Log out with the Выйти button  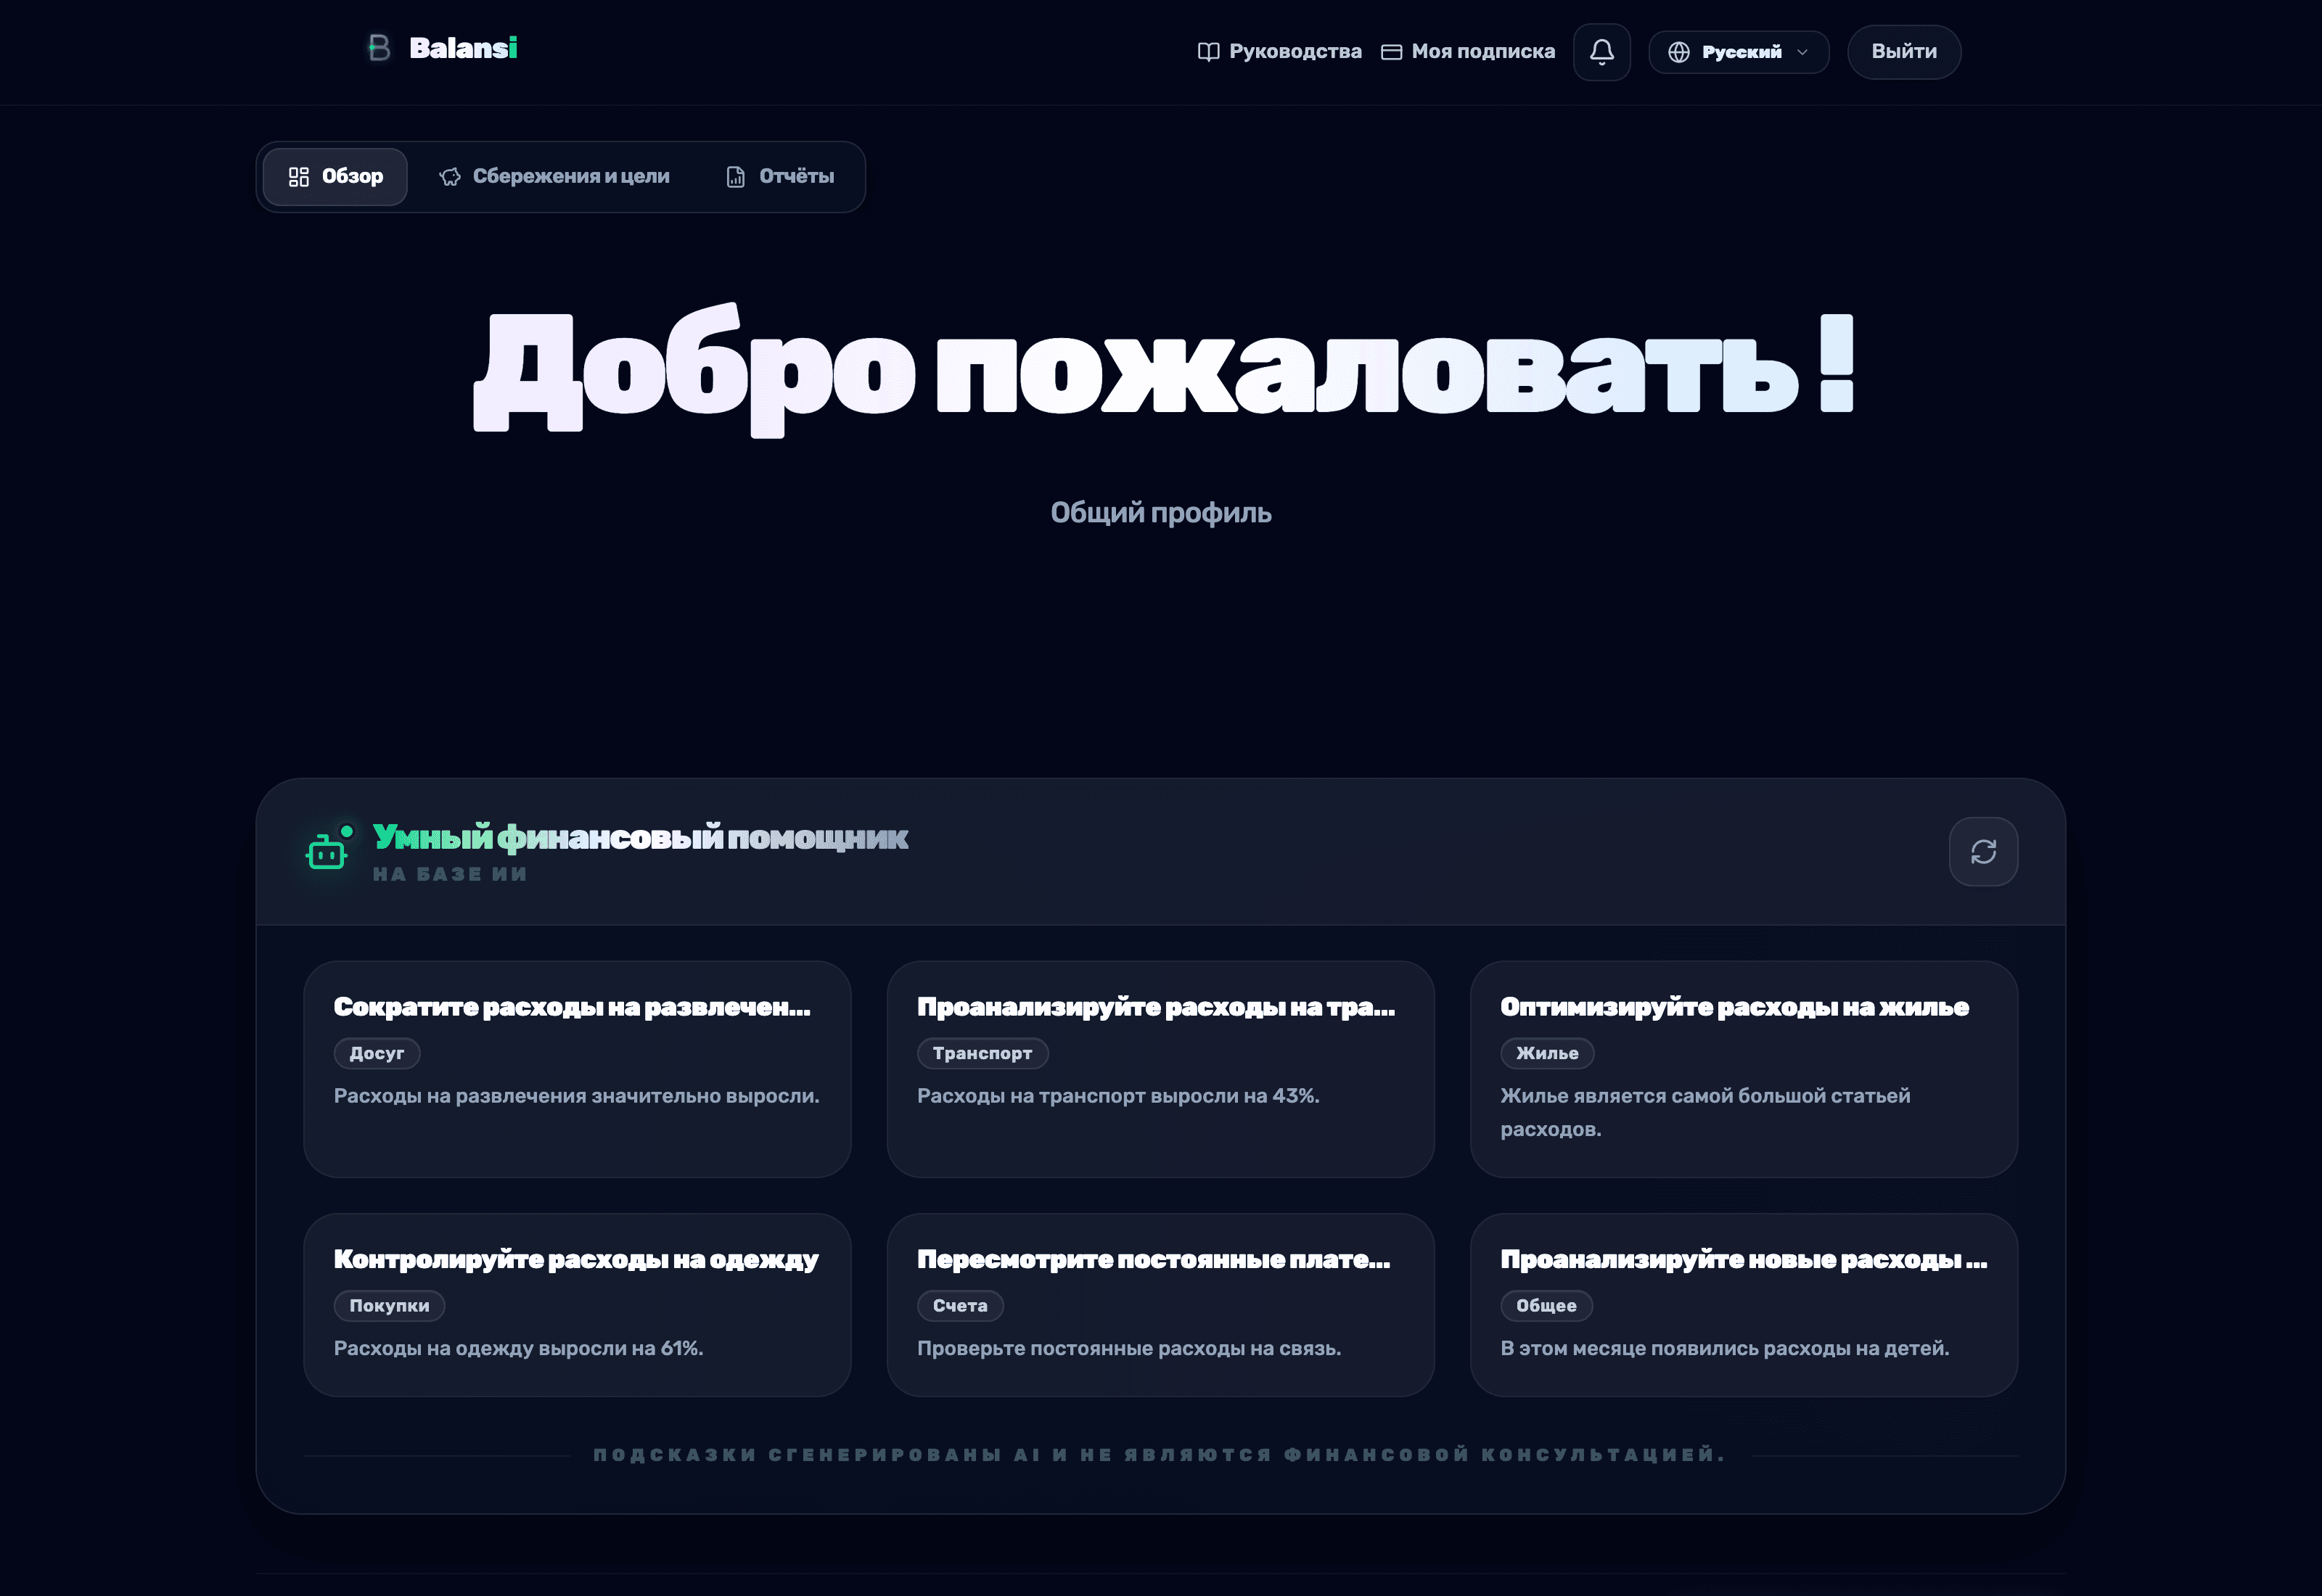pyautogui.click(x=1903, y=52)
